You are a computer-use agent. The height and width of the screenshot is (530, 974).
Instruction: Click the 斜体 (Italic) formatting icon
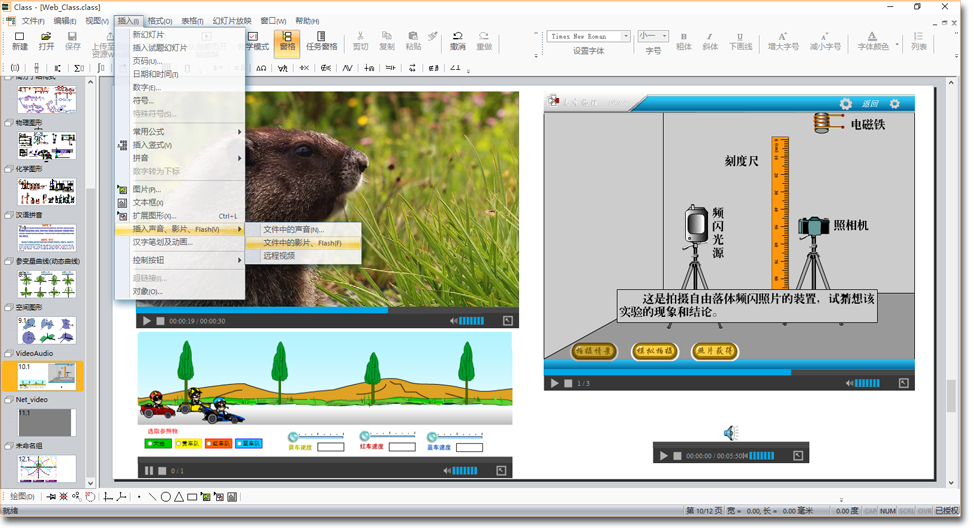pos(710,40)
